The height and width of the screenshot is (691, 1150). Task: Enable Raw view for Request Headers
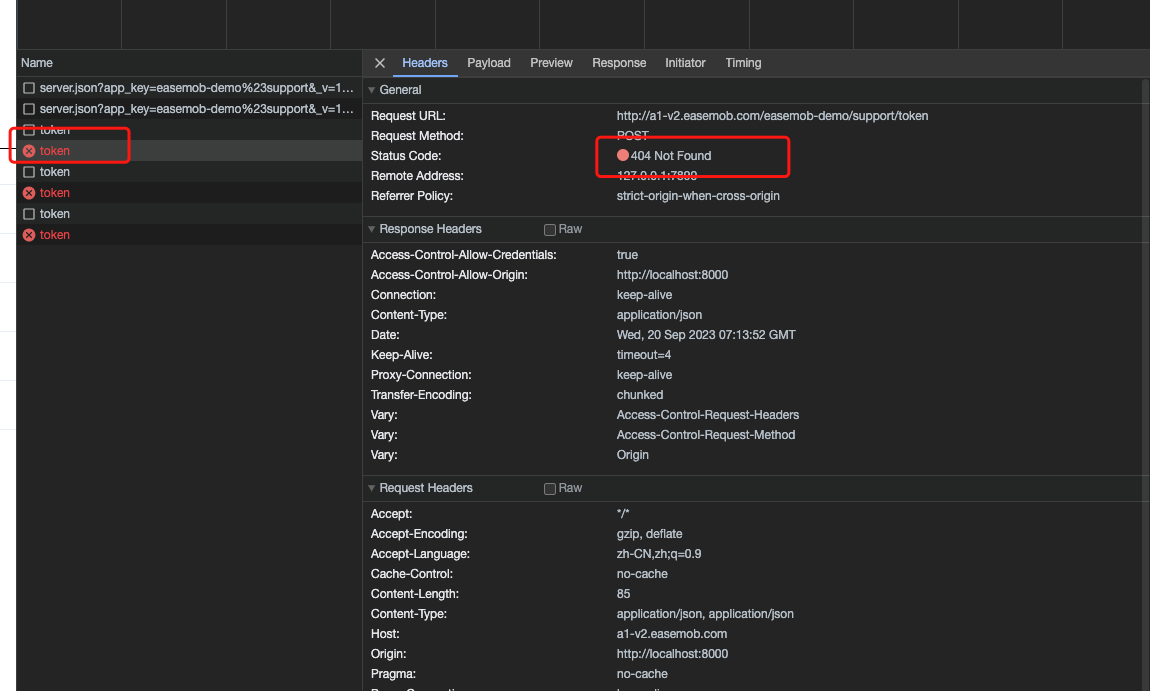pos(549,489)
